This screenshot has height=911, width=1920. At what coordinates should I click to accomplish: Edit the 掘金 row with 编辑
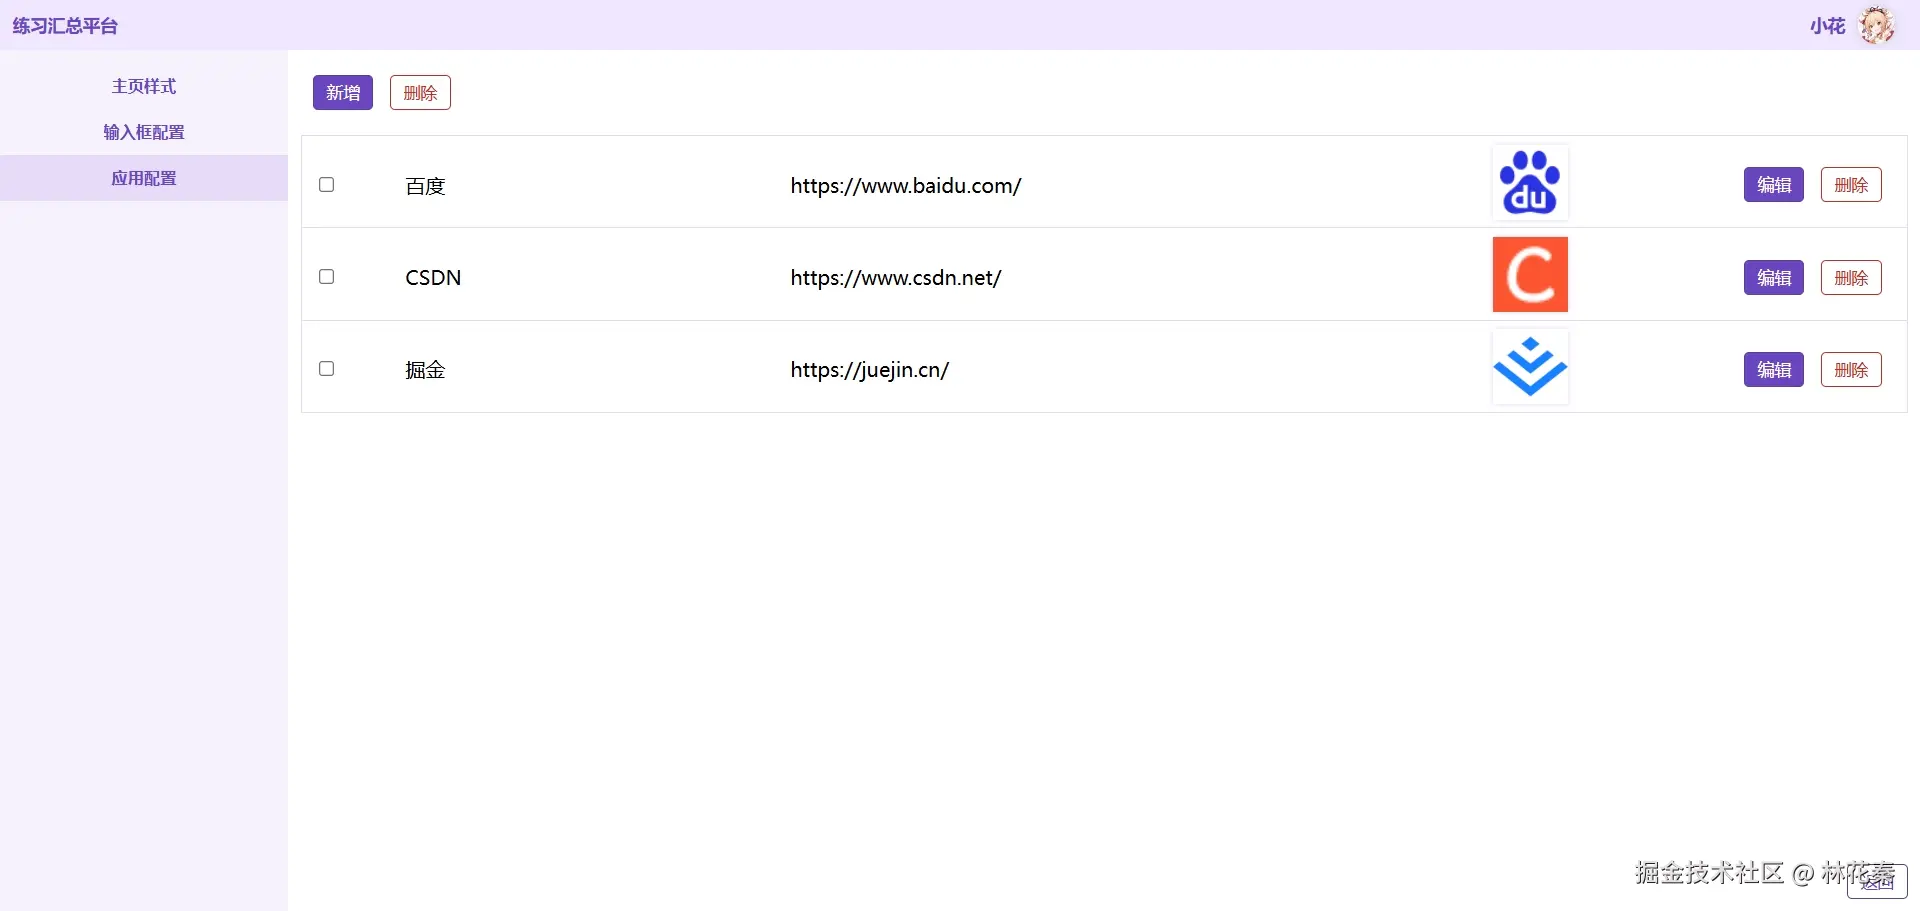1774,370
